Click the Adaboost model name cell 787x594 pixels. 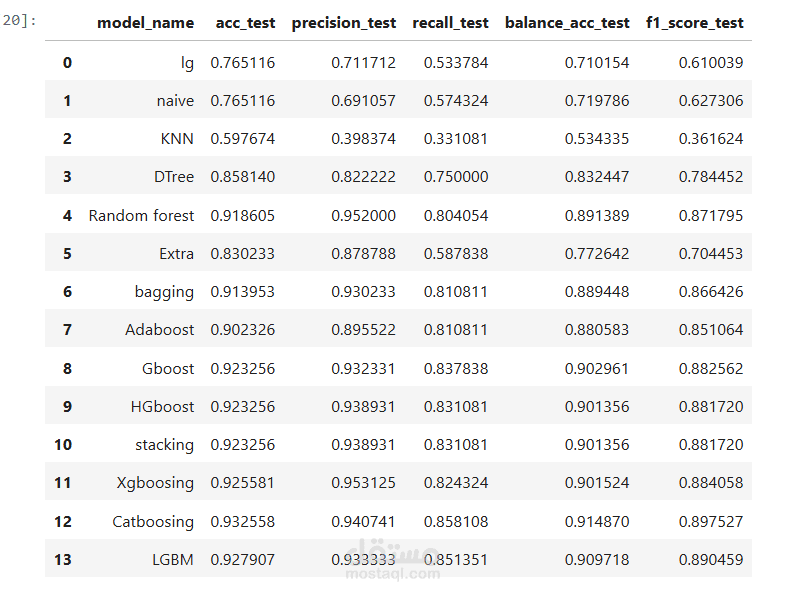(x=159, y=330)
